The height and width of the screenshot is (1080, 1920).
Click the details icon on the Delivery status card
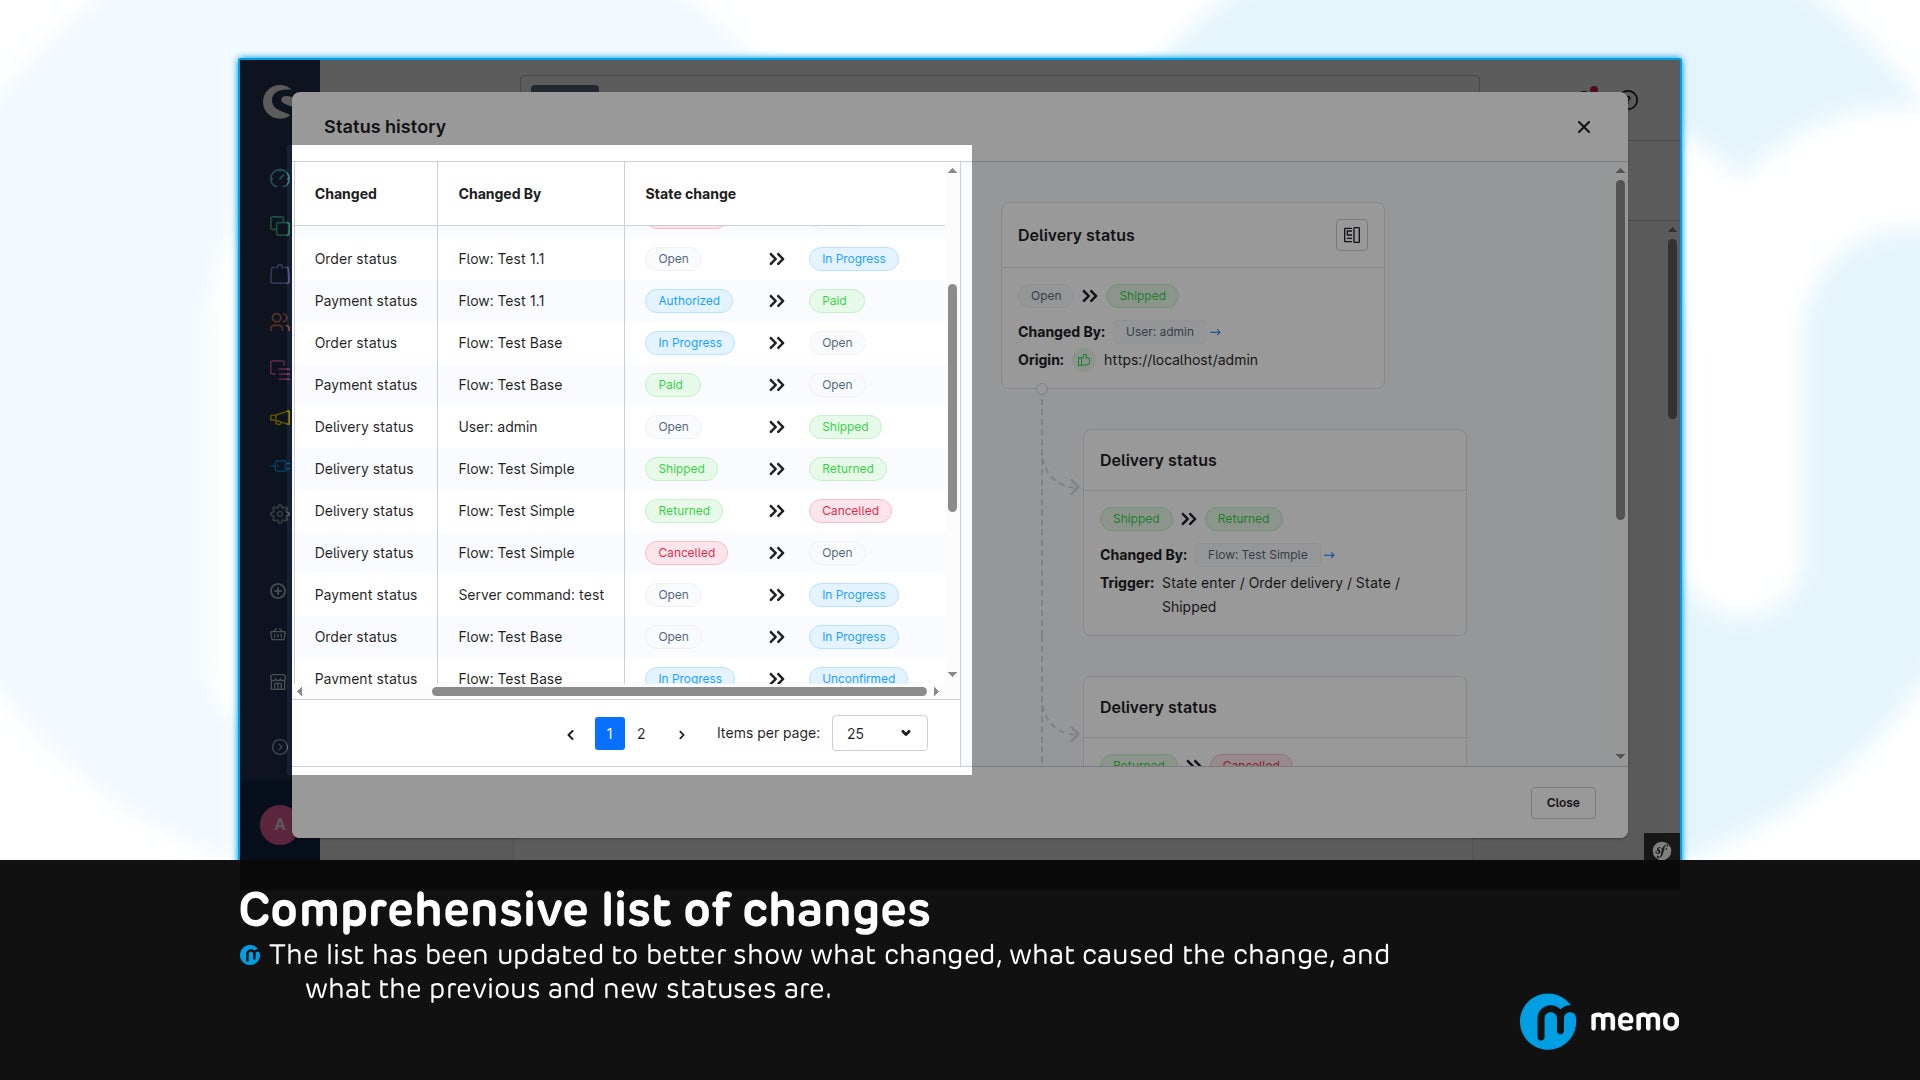pyautogui.click(x=1352, y=235)
